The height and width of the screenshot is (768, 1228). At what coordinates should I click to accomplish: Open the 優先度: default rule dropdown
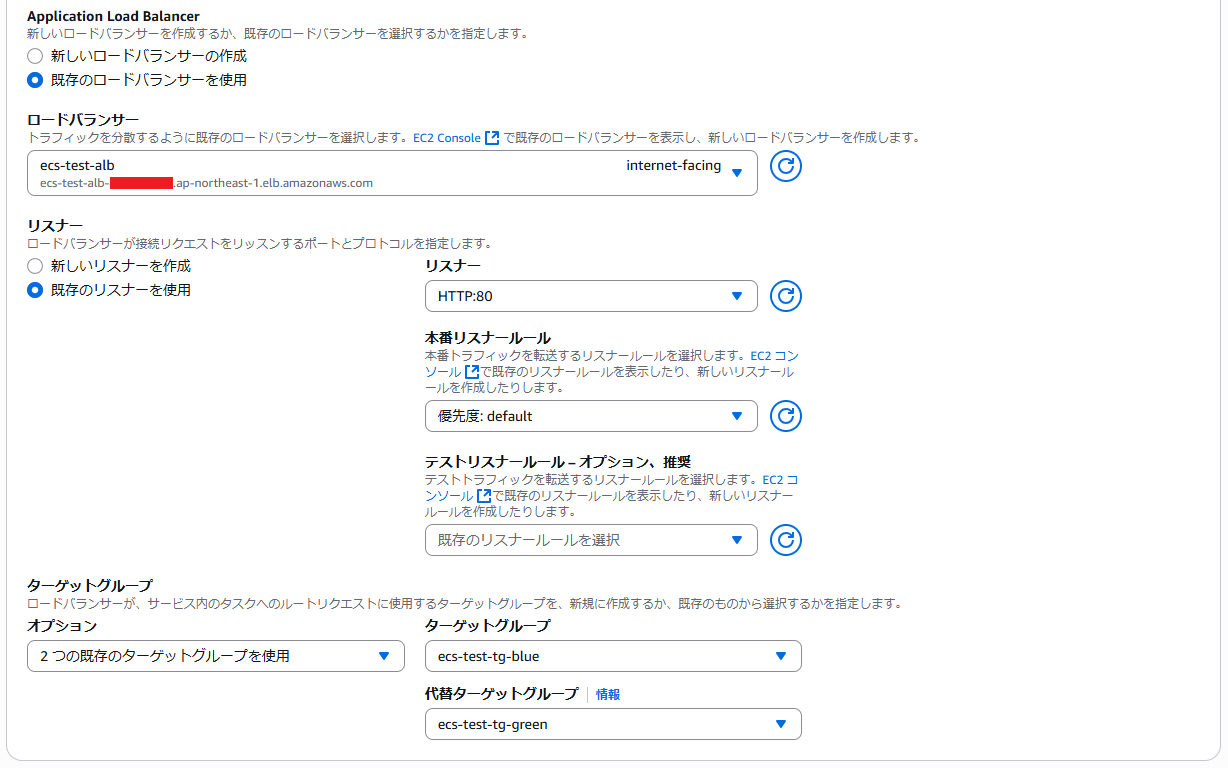pos(591,416)
